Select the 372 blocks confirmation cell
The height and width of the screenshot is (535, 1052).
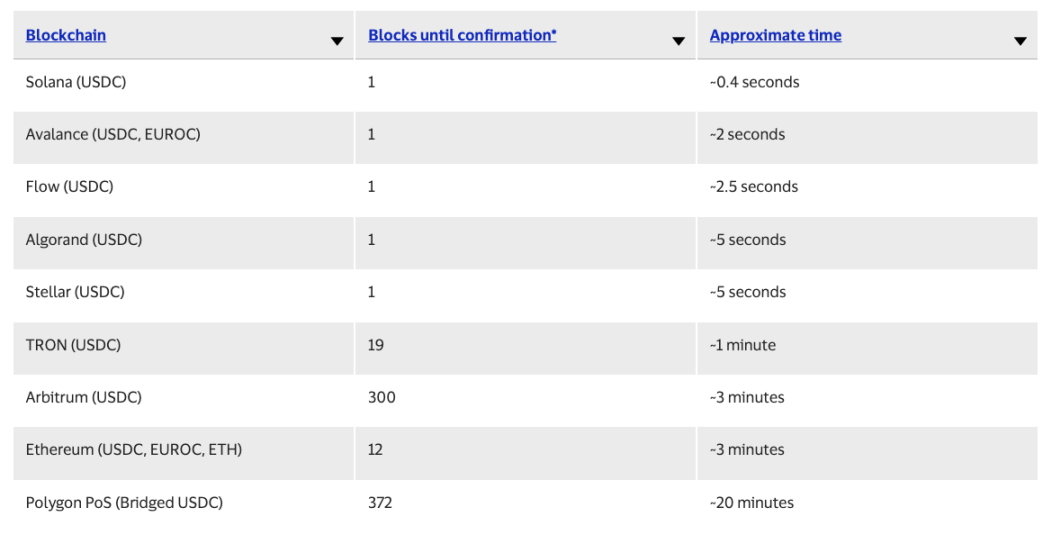[380, 502]
